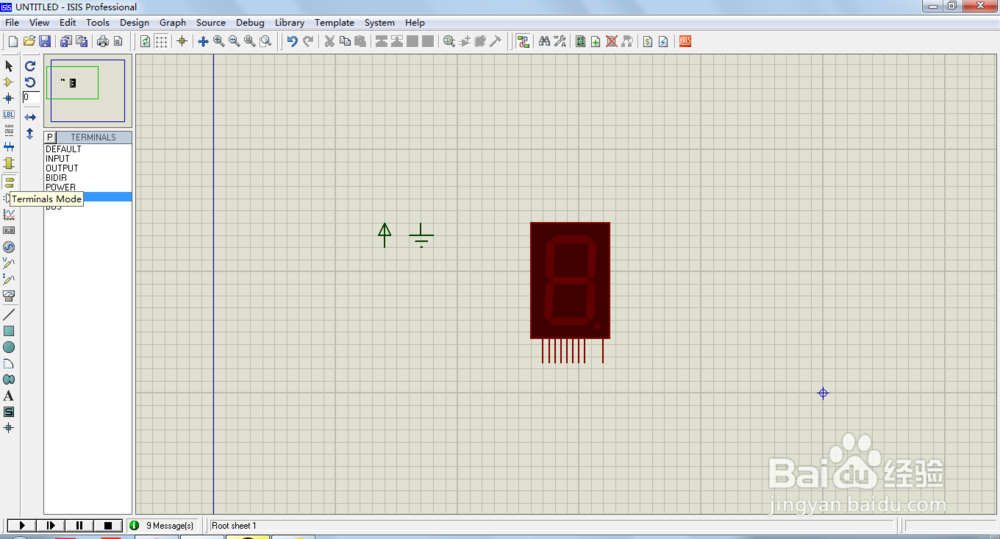Screen dimensions: 1000x539
Task: Select the Text Script Mode tool
Action: click(9, 131)
